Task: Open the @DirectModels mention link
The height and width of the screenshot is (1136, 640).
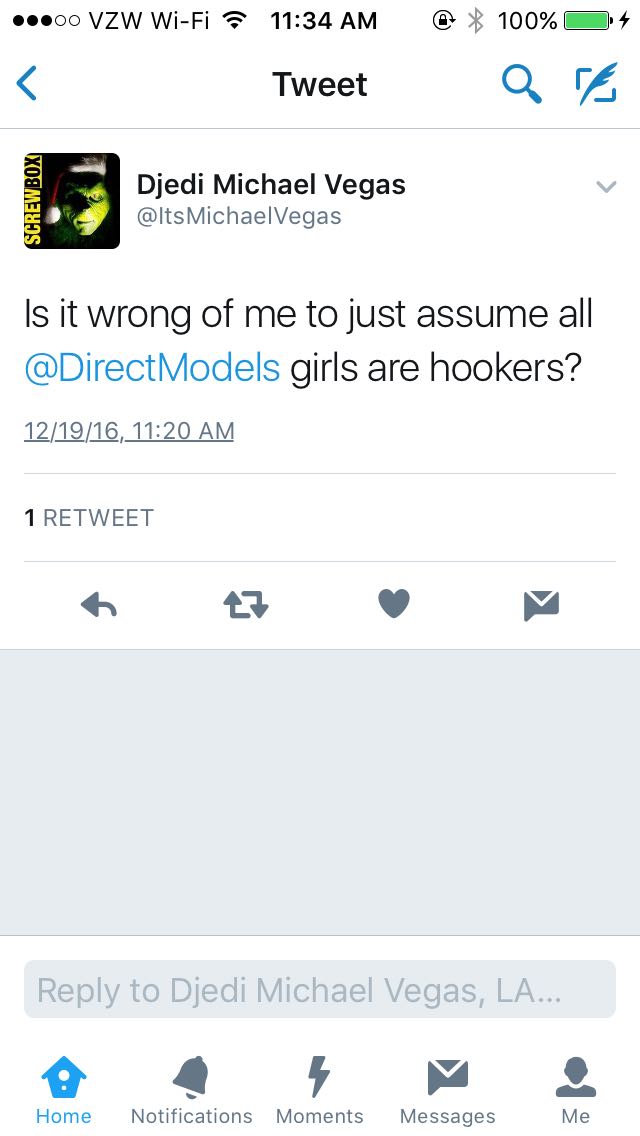Action: tap(152, 367)
